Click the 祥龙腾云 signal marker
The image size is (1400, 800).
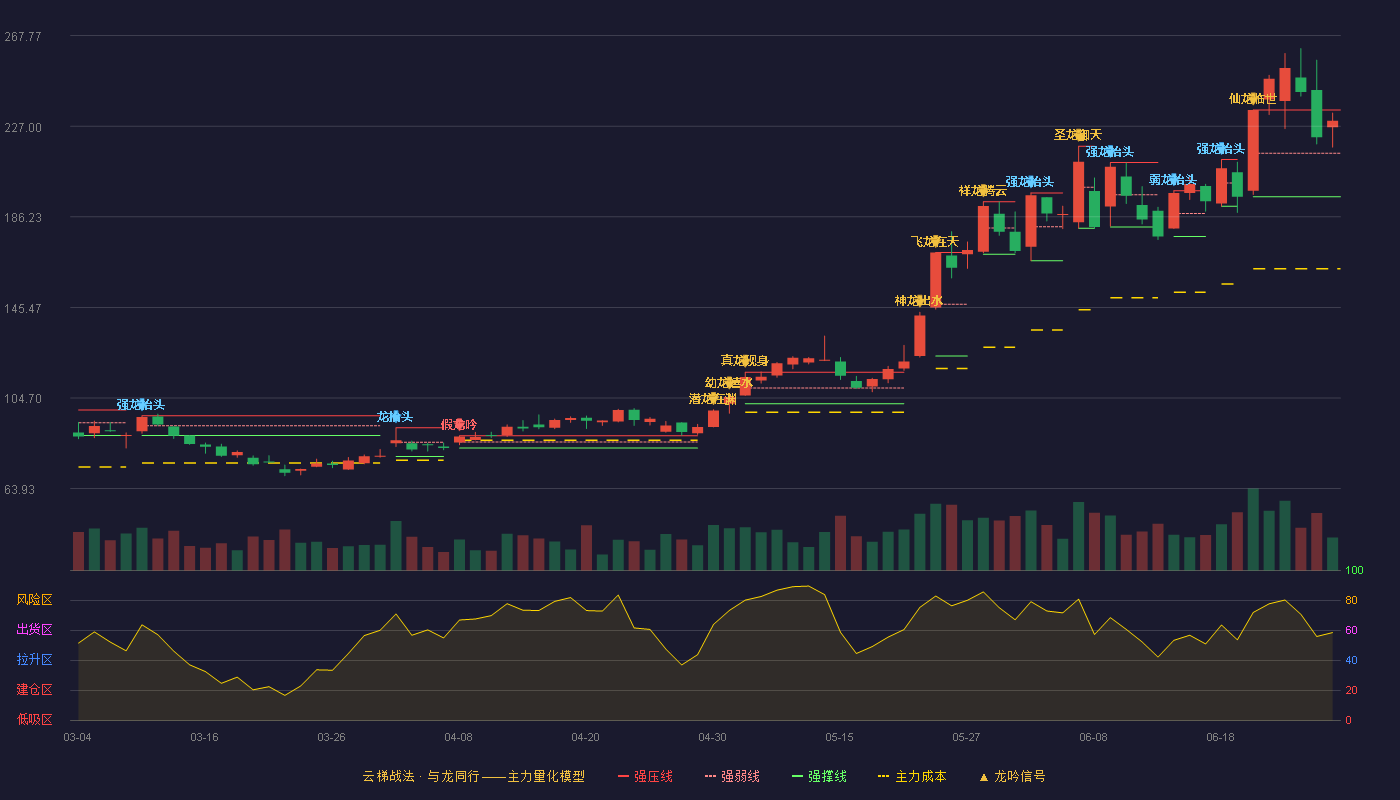click(x=983, y=190)
